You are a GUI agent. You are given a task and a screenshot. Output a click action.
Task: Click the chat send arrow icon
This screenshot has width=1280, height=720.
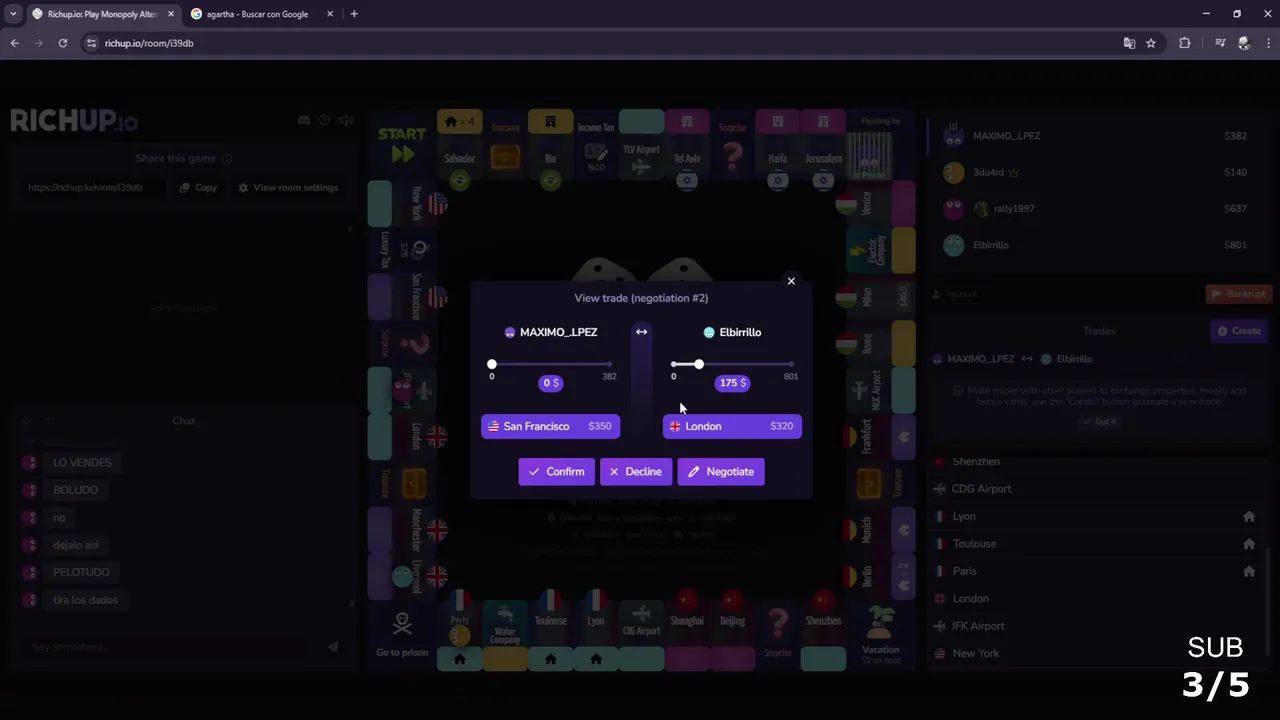[x=333, y=647]
